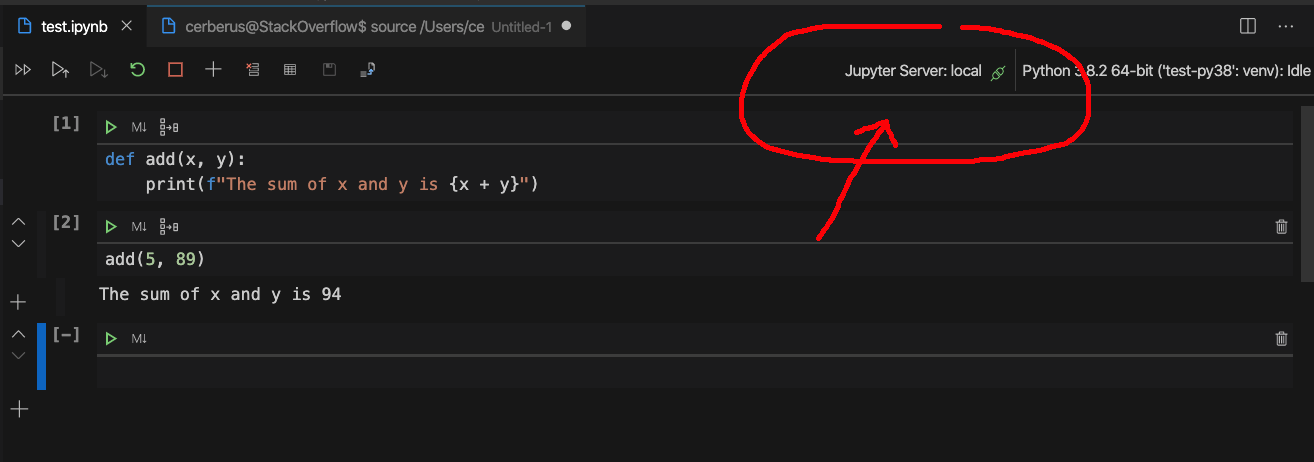Run cell 2 by line
The height and width of the screenshot is (462, 1314).
169,227
